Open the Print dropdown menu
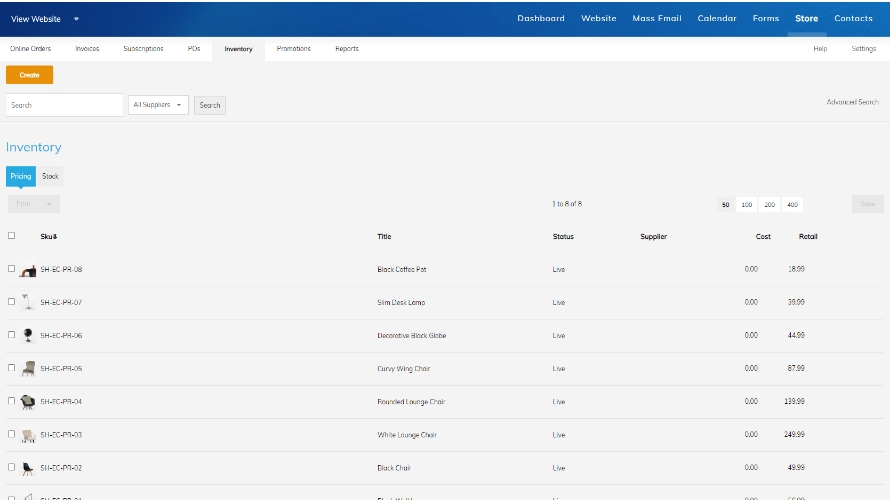The image size is (890, 500). pyautogui.click(x=33, y=204)
